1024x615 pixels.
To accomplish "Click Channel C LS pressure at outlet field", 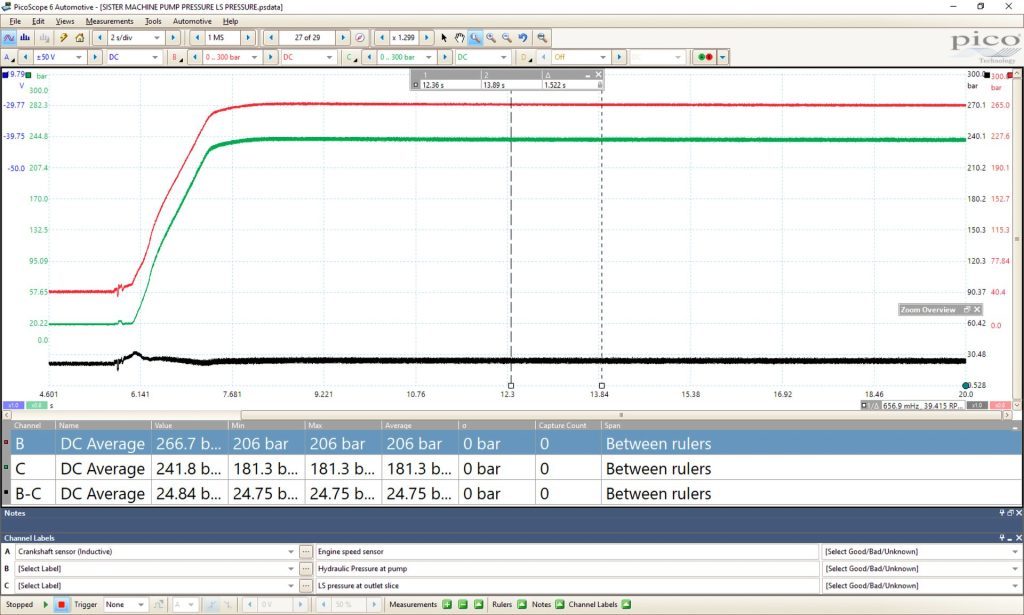I will (x=566, y=586).
